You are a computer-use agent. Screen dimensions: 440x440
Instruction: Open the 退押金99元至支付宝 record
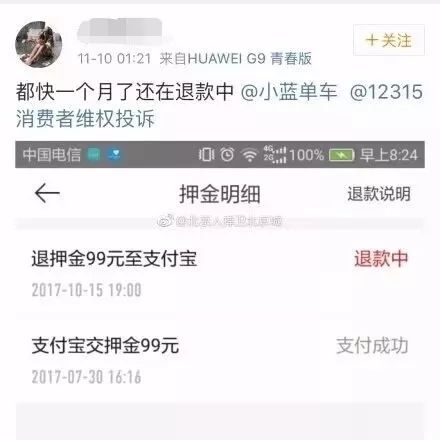220,273
